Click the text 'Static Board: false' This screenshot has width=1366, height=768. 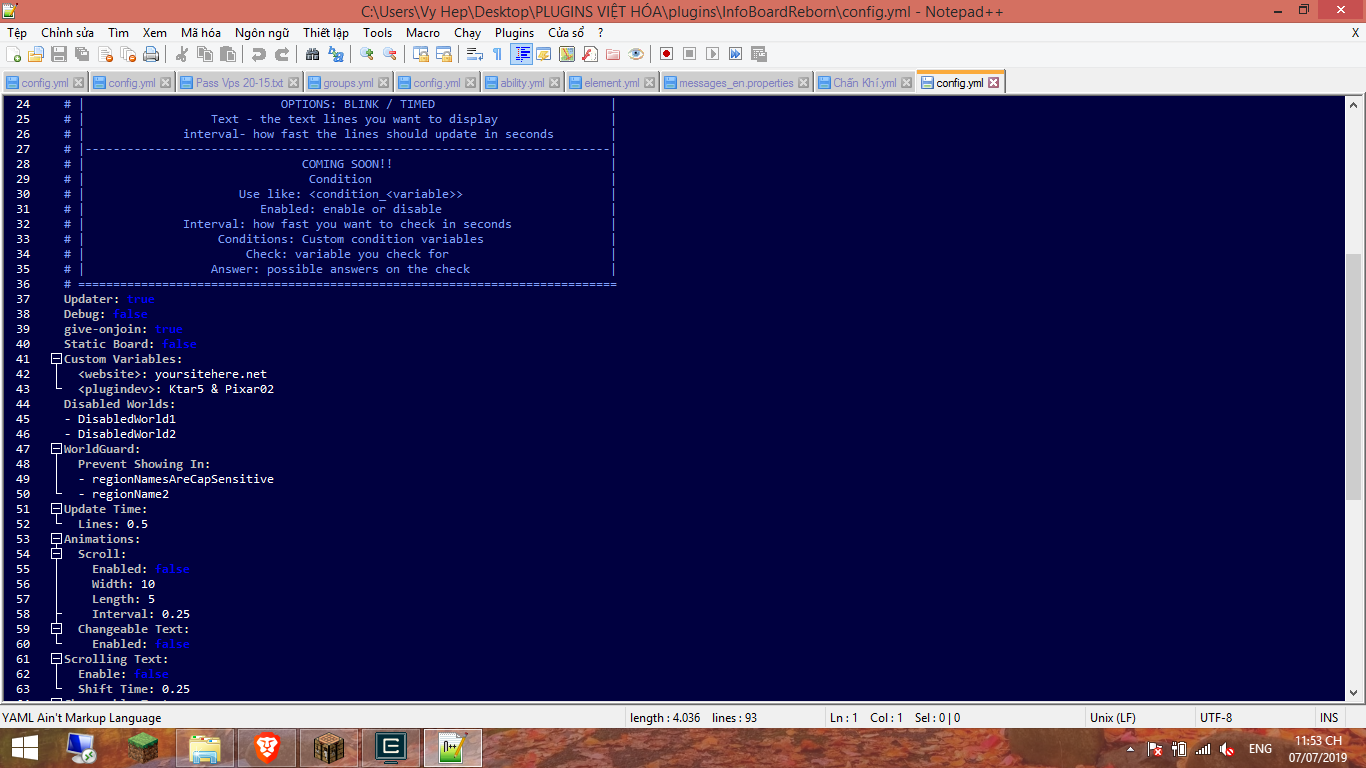click(x=130, y=344)
